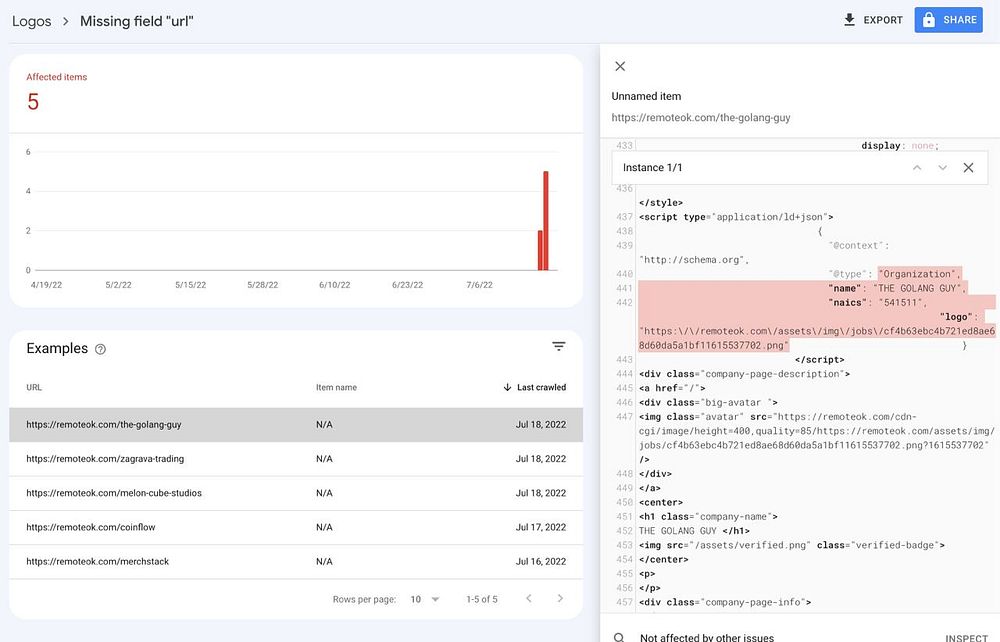Close the Unnamed item side panel
This screenshot has width=1000, height=642.
[620, 66]
